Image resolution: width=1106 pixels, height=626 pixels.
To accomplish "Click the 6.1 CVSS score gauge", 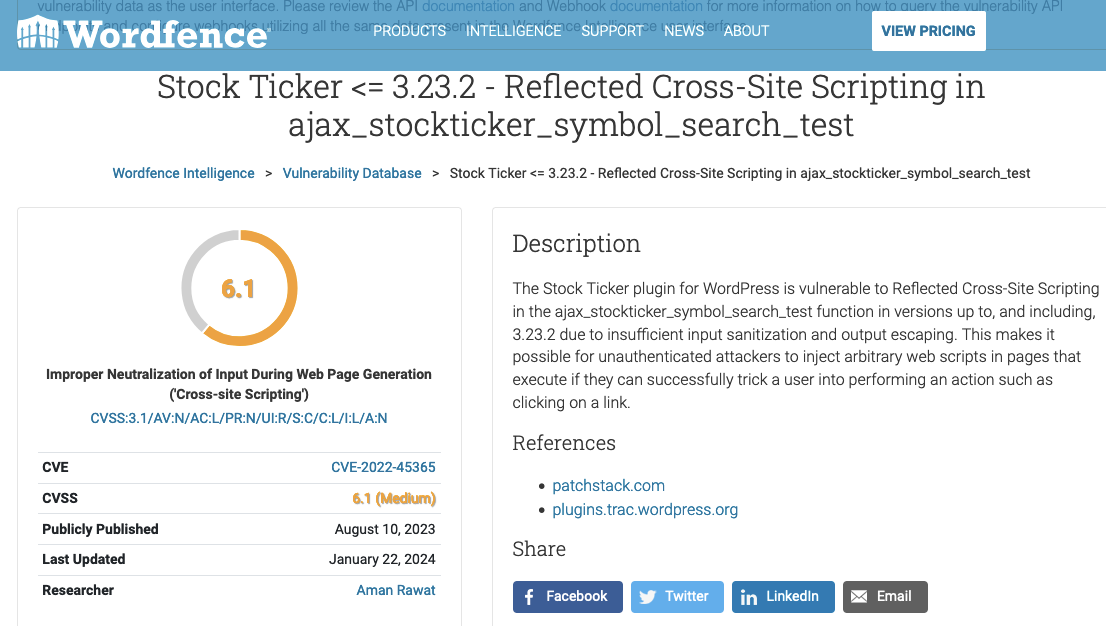I will (x=239, y=288).
